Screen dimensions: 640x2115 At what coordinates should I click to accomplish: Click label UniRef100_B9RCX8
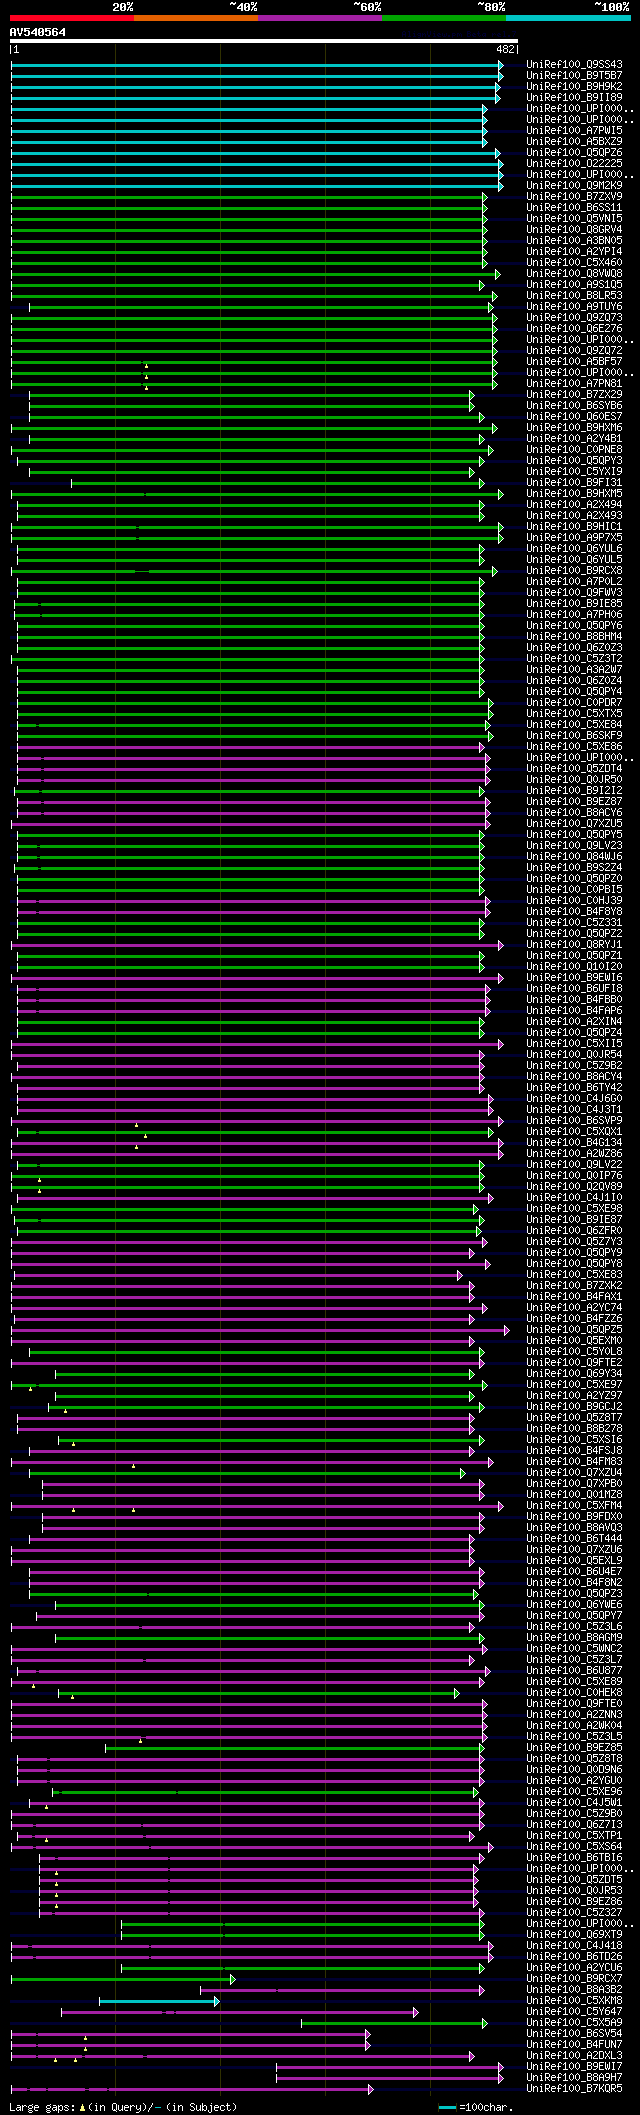point(574,571)
